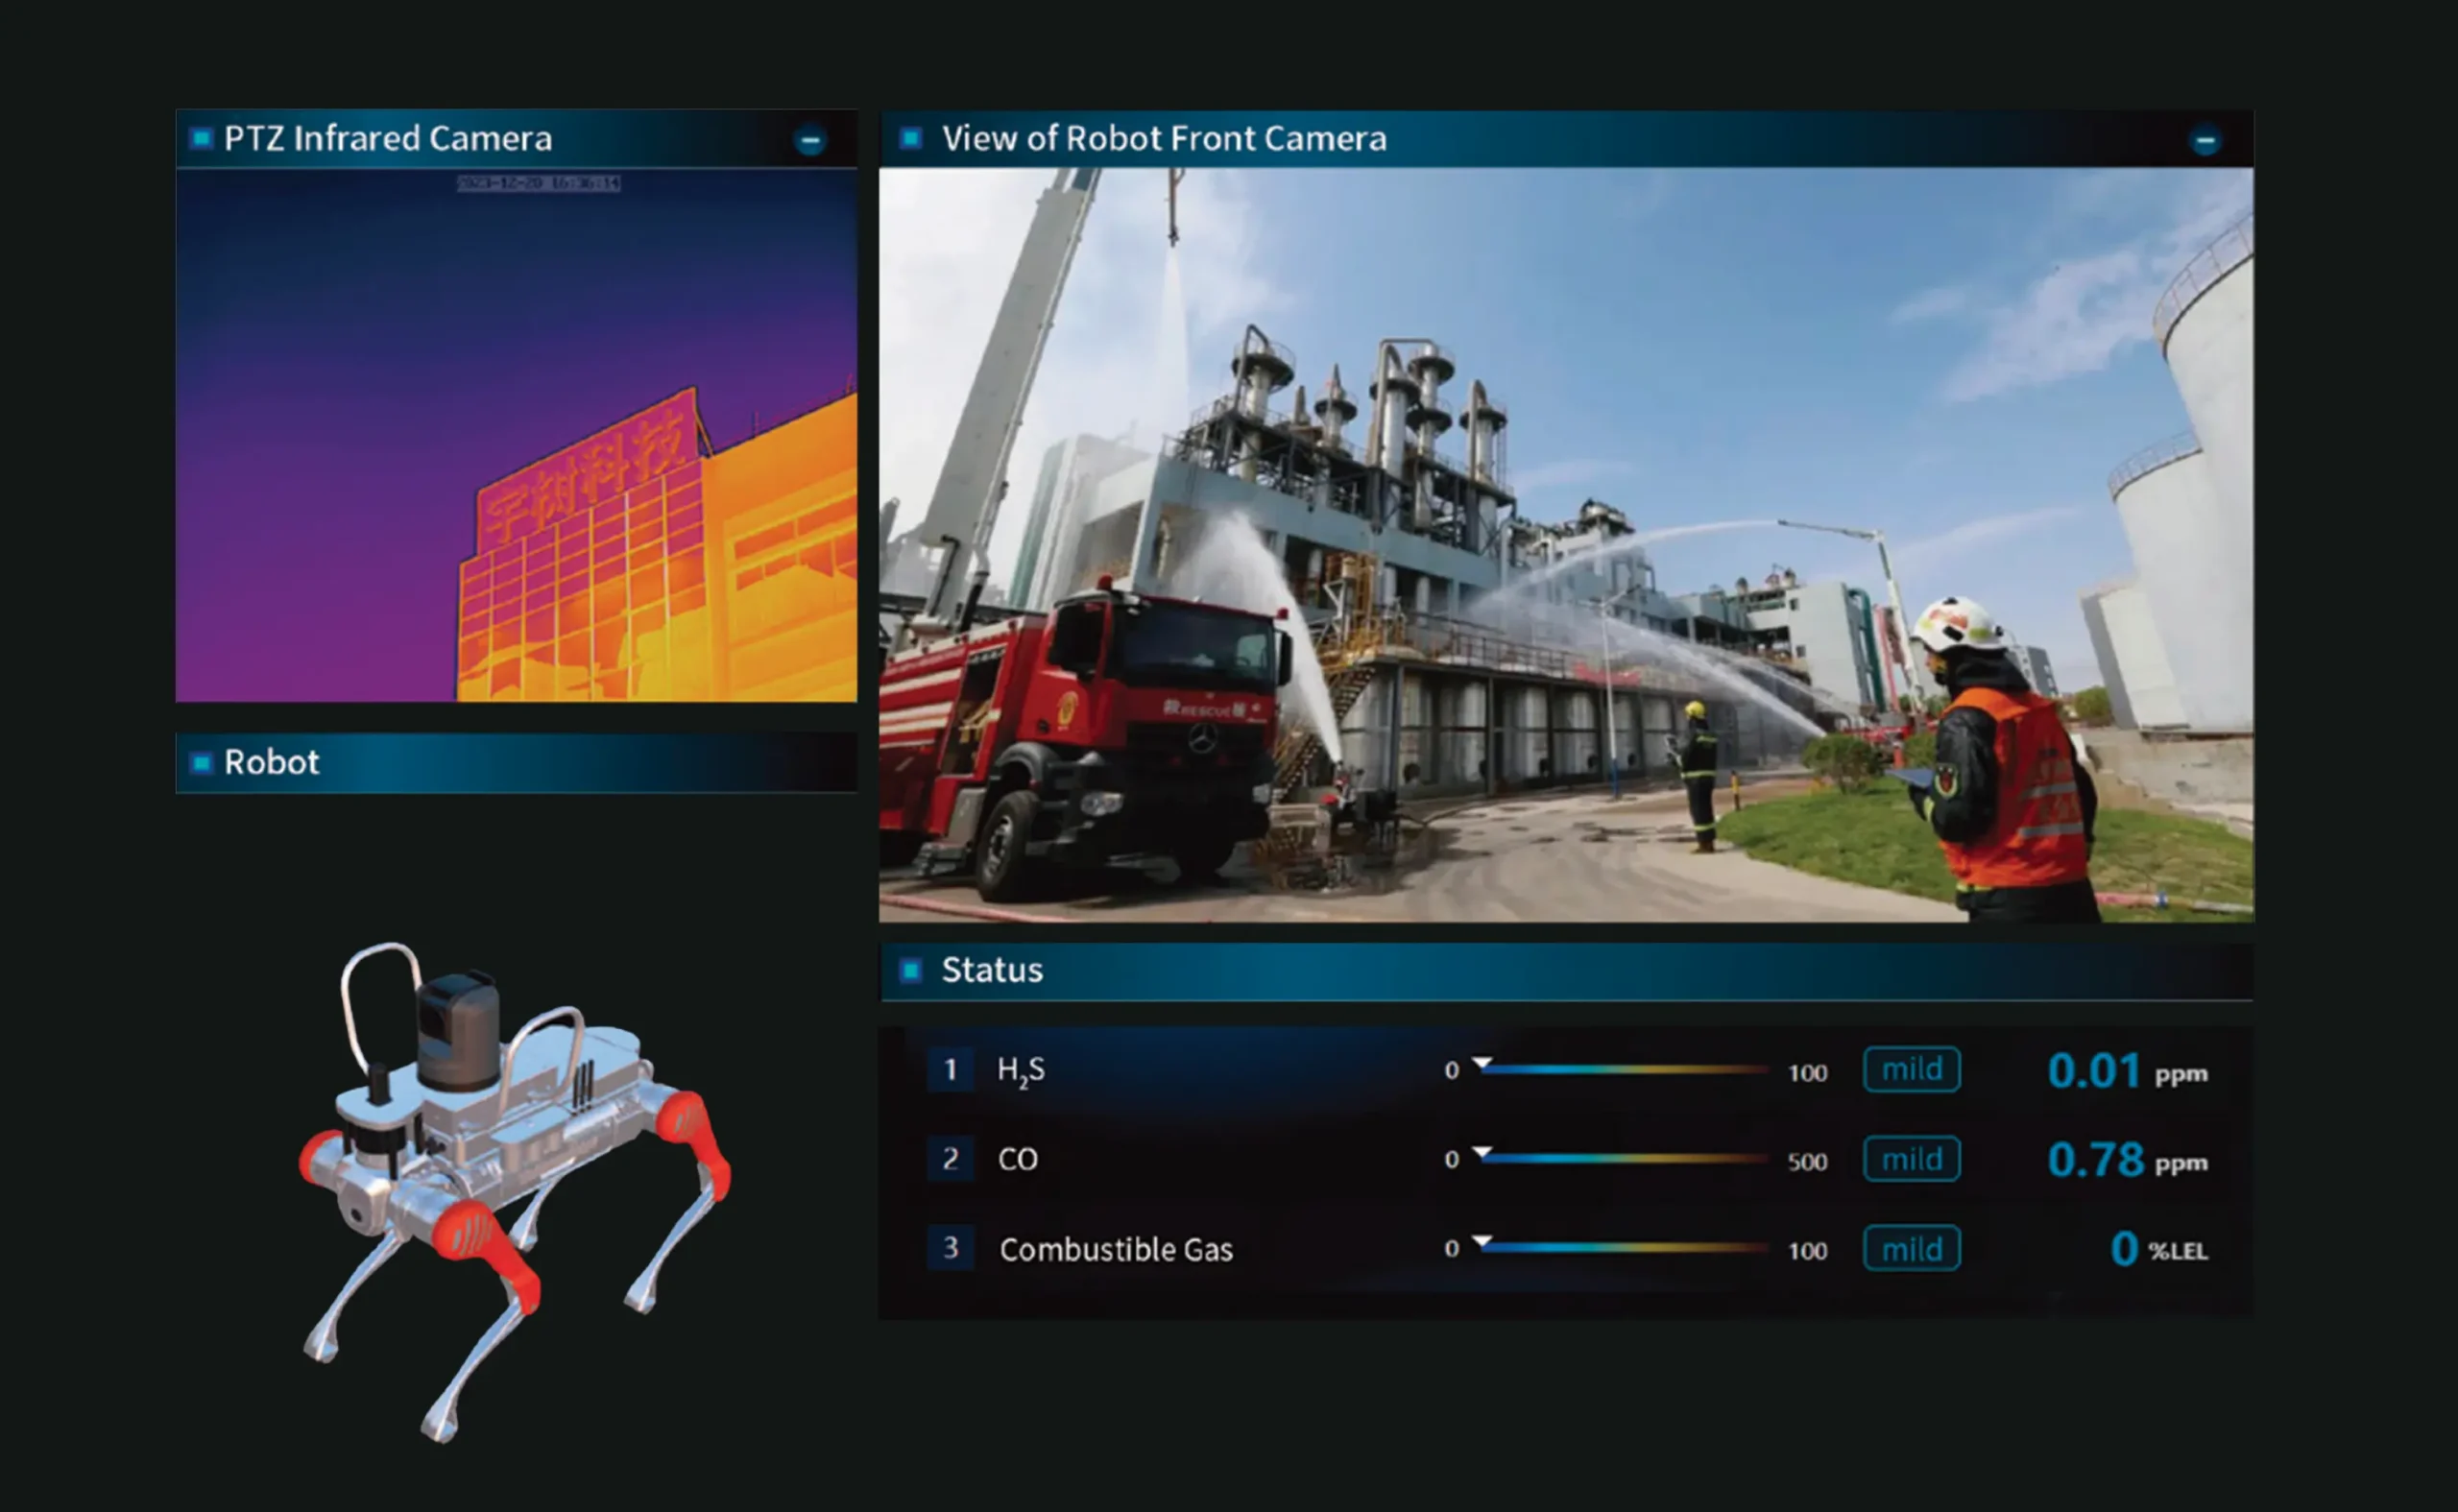Select row number 2 badge for CO

950,1159
